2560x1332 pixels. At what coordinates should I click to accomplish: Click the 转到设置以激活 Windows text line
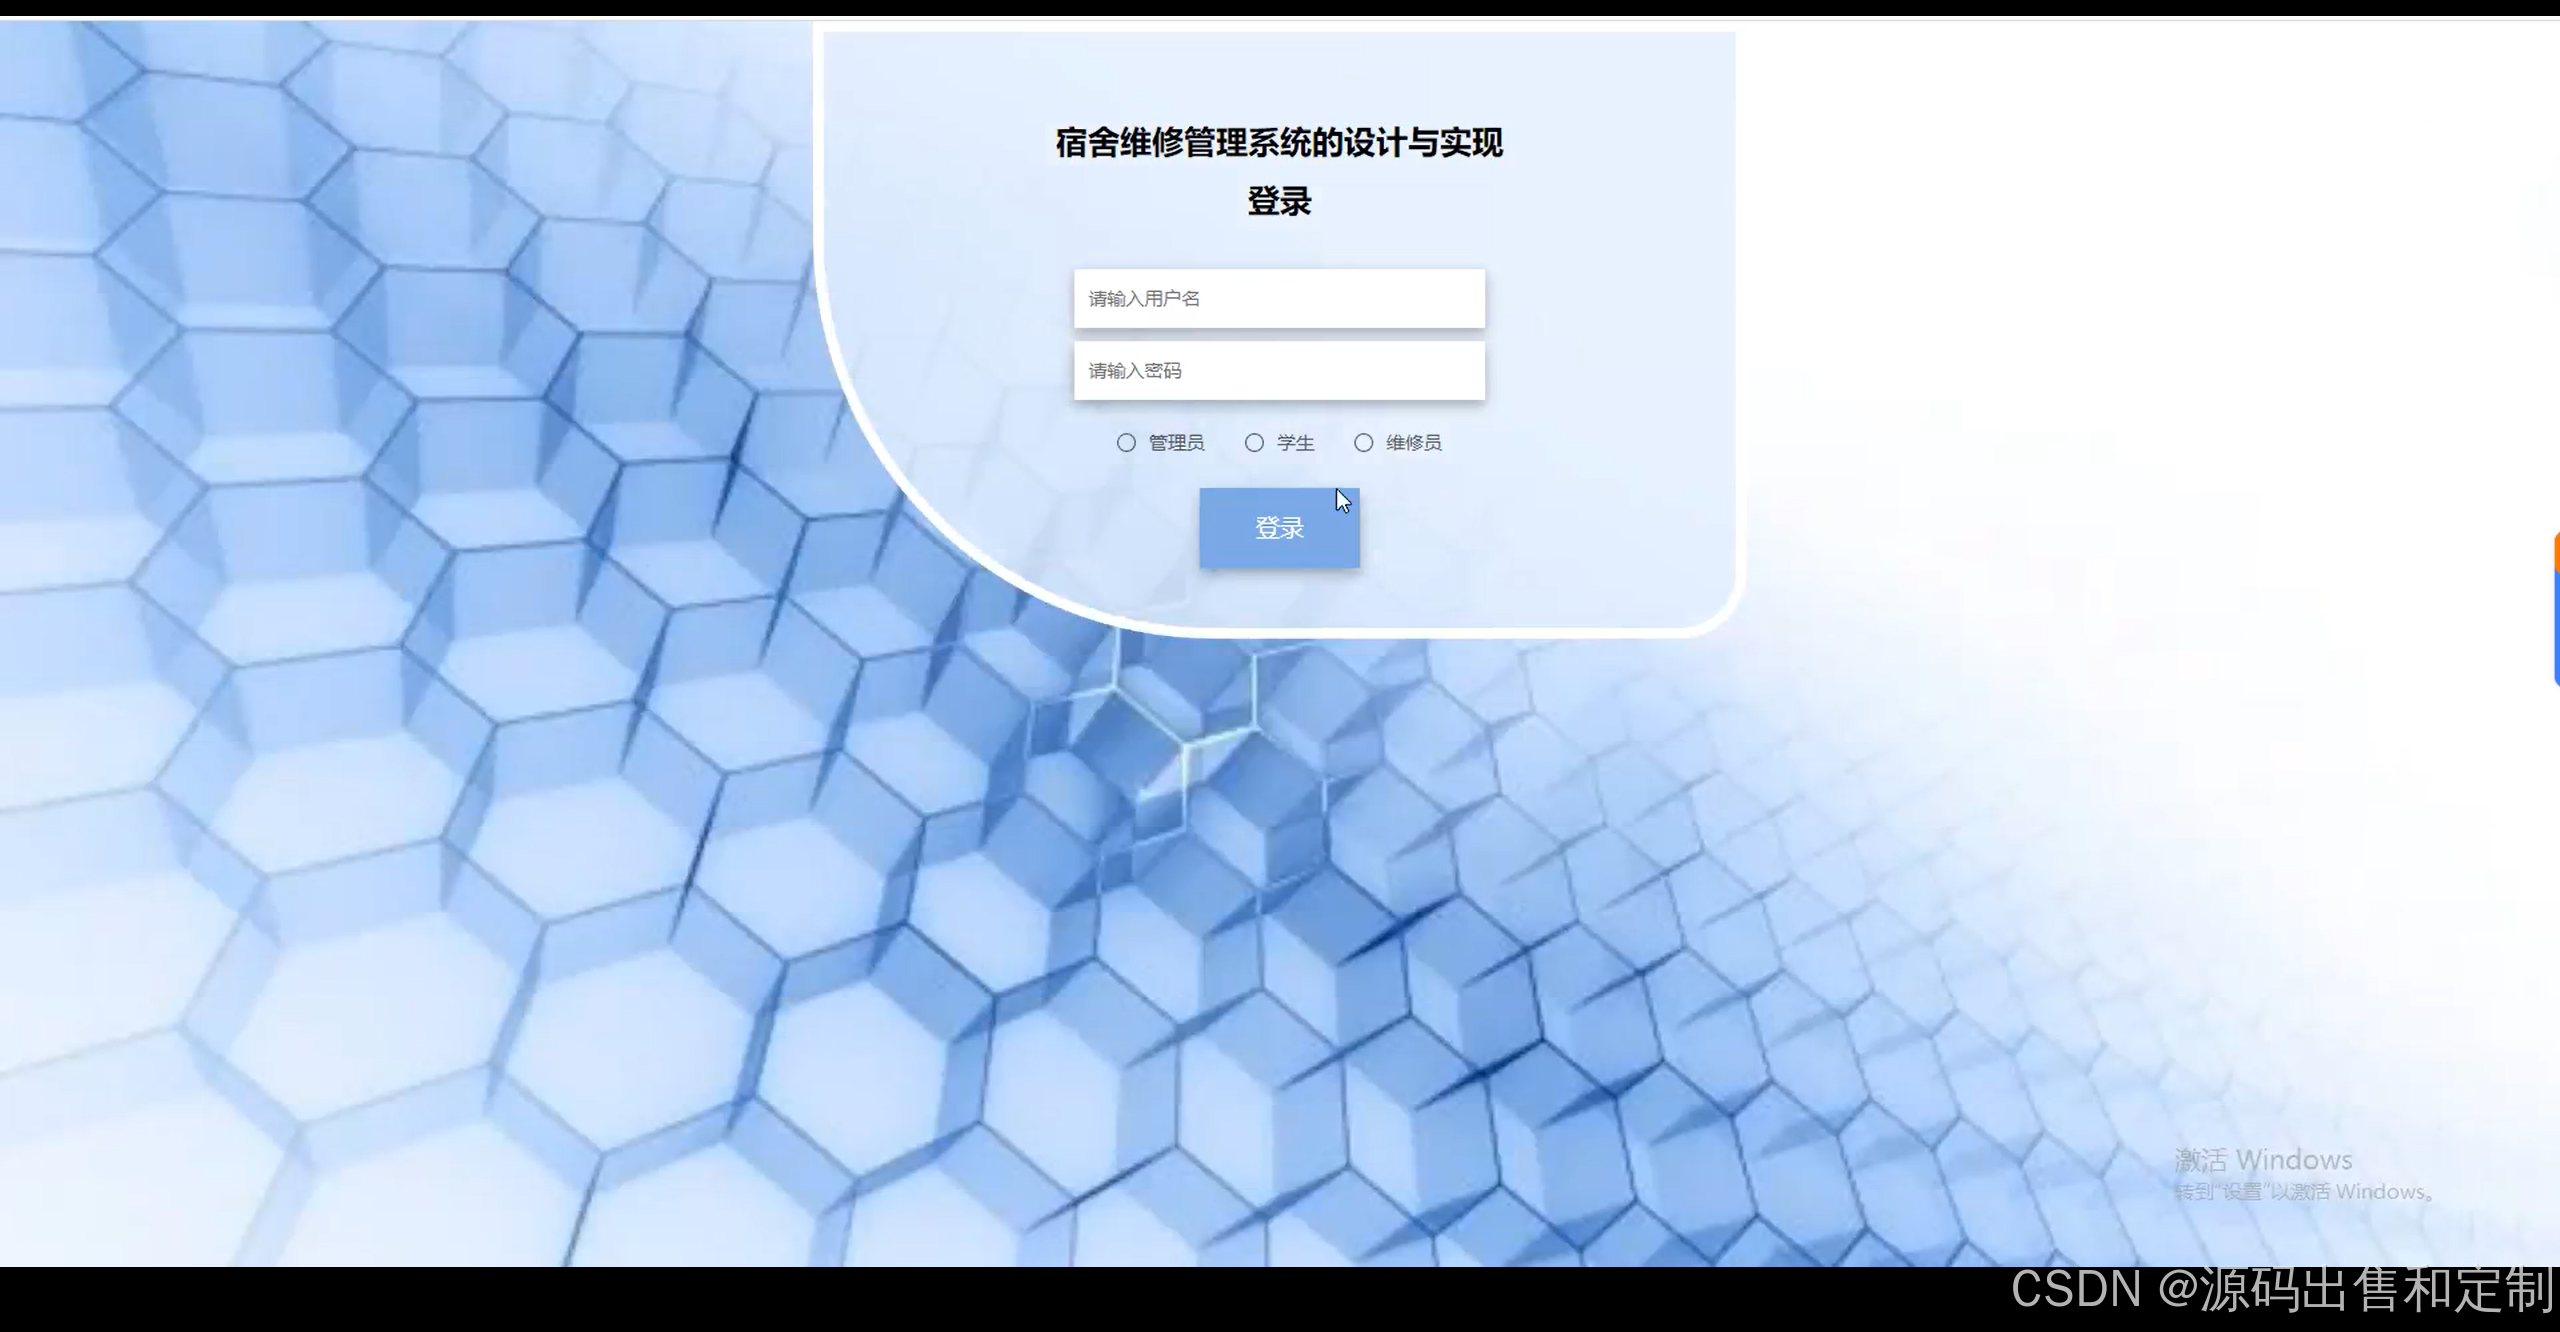point(2305,1192)
